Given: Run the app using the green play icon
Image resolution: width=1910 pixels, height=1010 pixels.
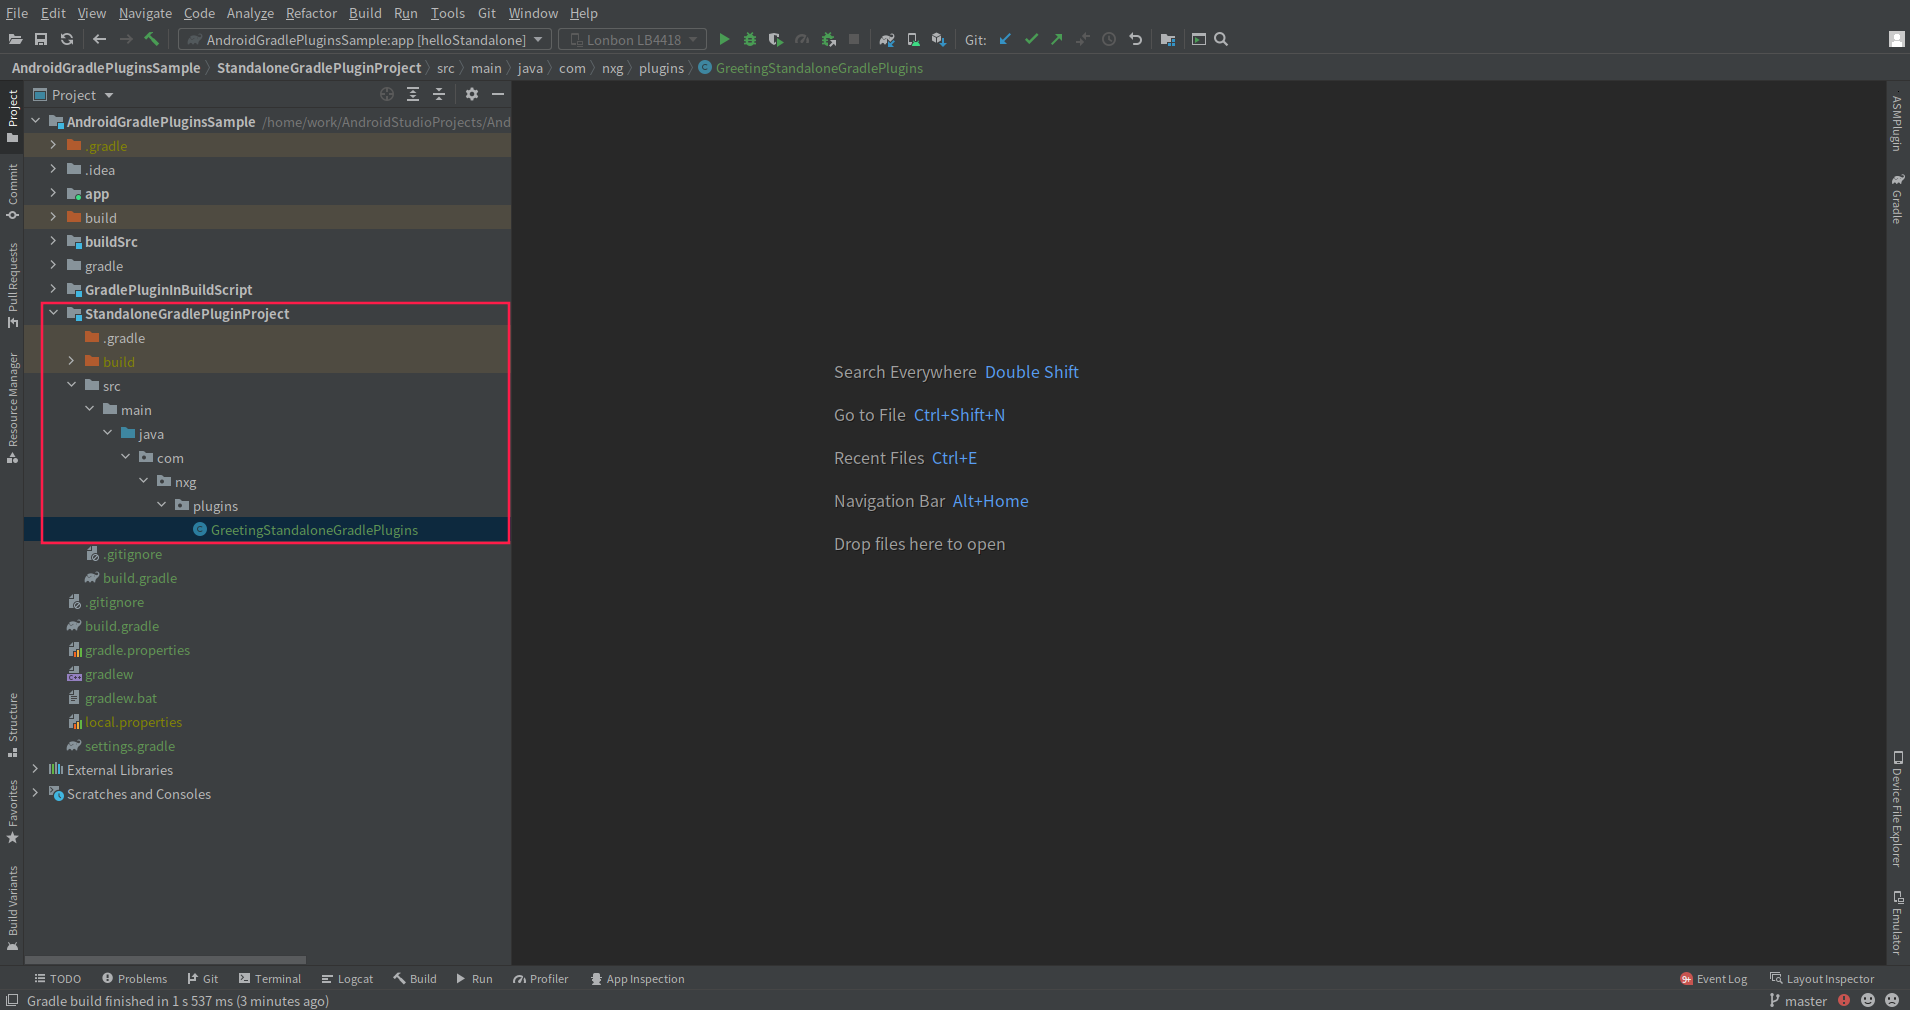Looking at the screenshot, I should 724,40.
